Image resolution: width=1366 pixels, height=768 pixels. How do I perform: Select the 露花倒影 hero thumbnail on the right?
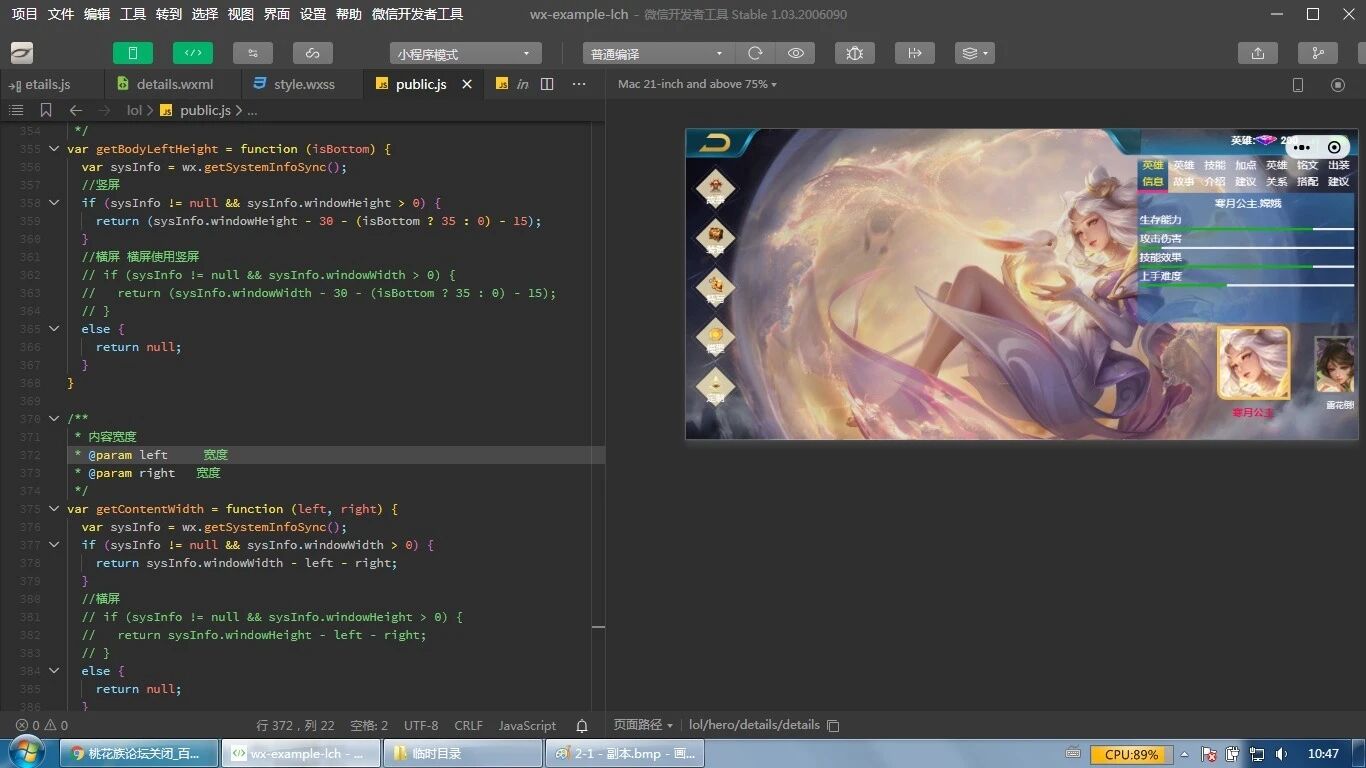tap(1336, 366)
